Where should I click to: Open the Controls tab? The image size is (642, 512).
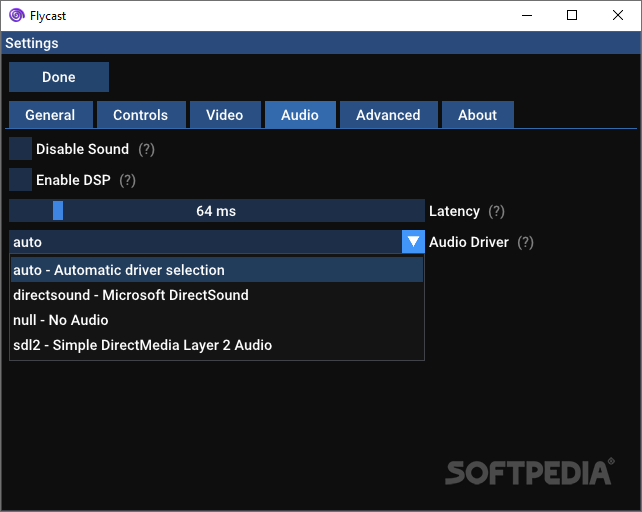[141, 115]
